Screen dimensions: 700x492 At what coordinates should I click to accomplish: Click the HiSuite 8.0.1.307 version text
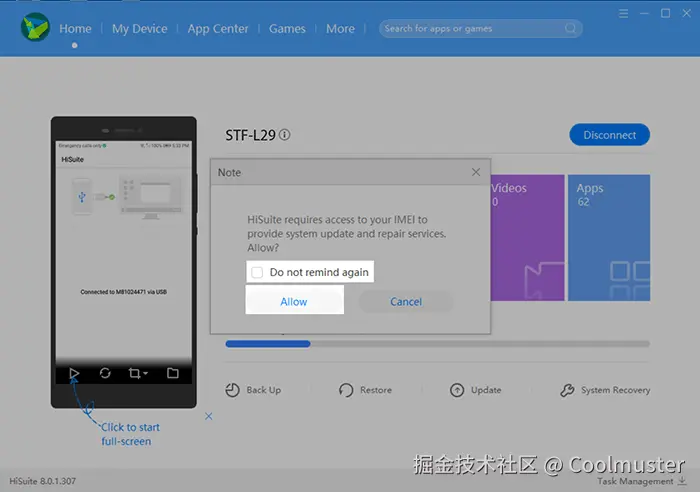click(42, 481)
